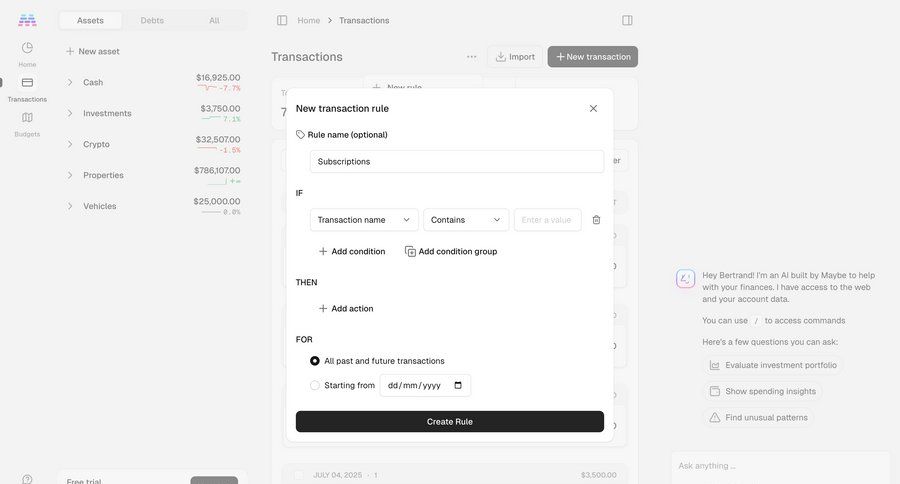
Task: Click Add action
Action: coord(346,308)
